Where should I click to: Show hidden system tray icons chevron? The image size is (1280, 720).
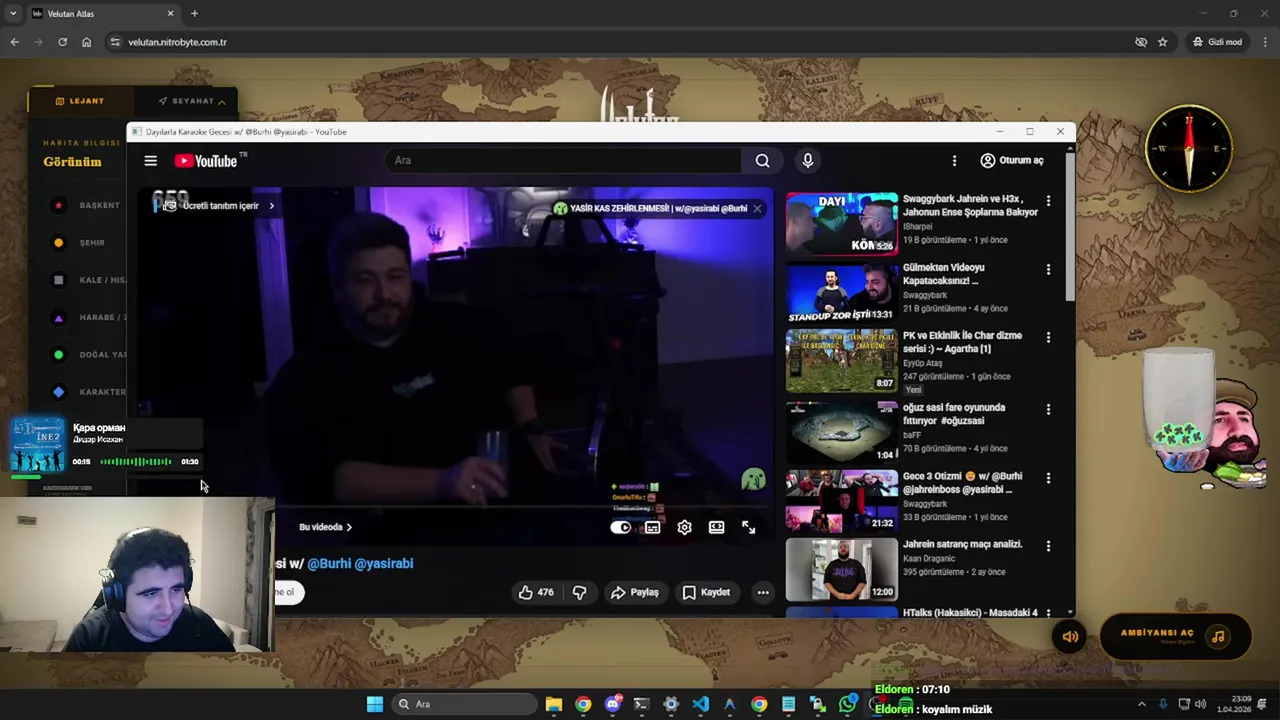1141,704
